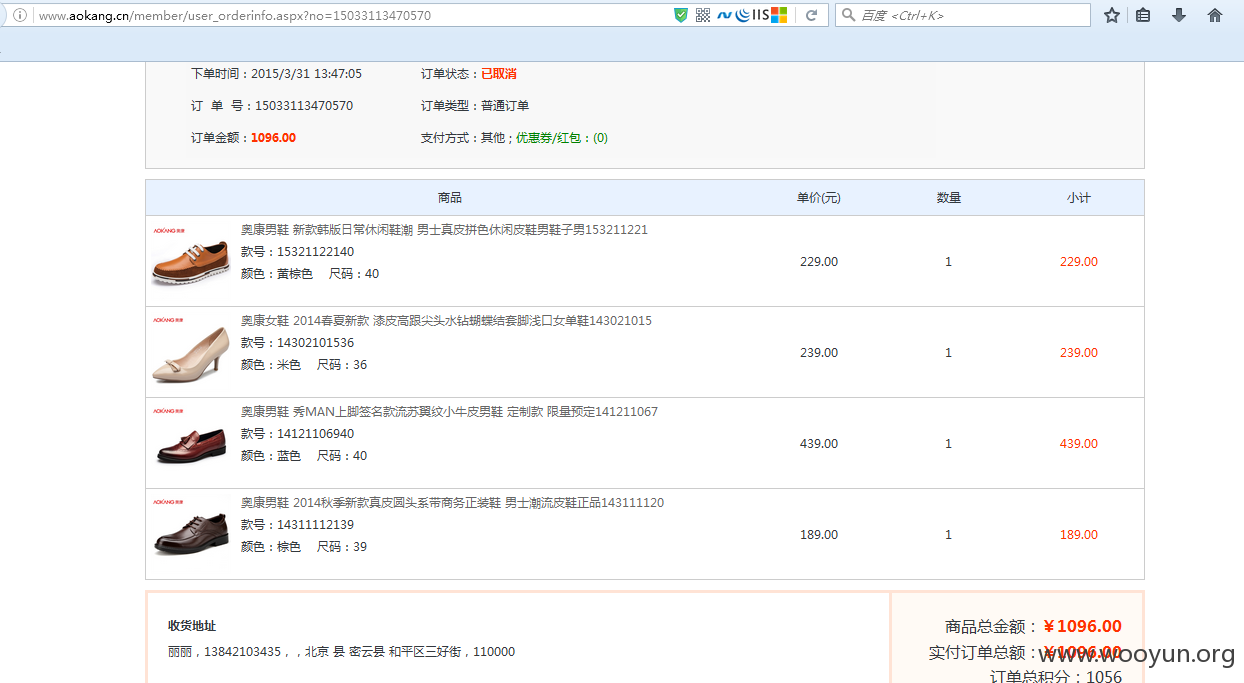Click red subtotal 189.00
Screen dimensions: 1244x683
(1079, 535)
